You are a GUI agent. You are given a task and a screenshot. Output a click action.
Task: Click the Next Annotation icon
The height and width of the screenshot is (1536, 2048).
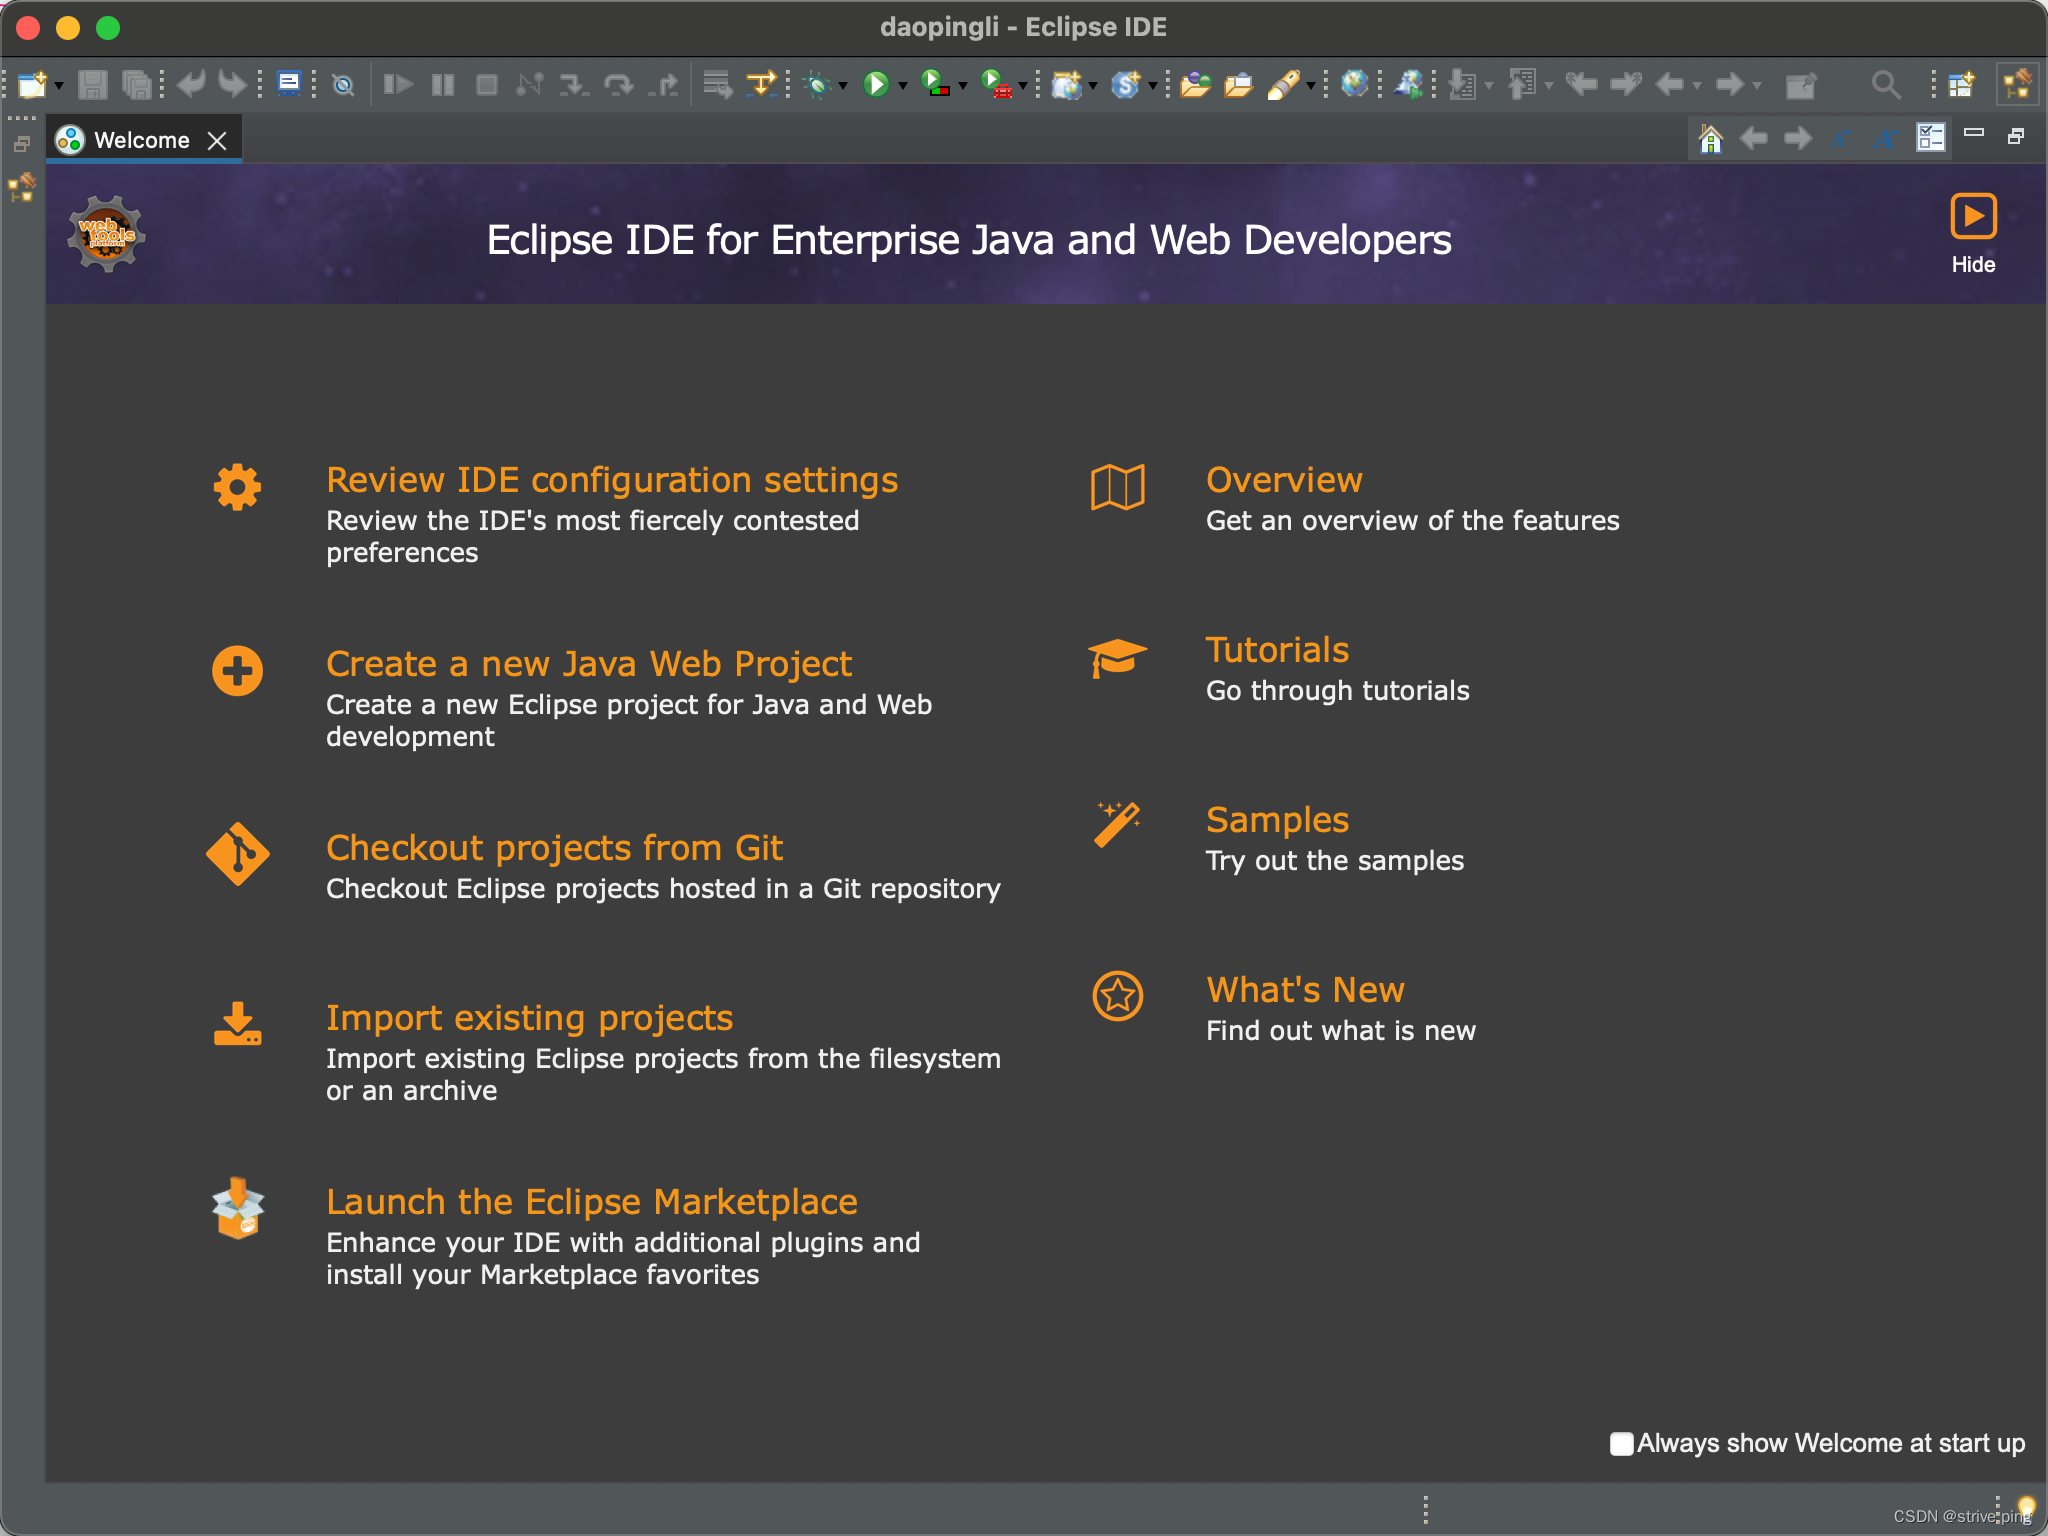(x=1464, y=85)
